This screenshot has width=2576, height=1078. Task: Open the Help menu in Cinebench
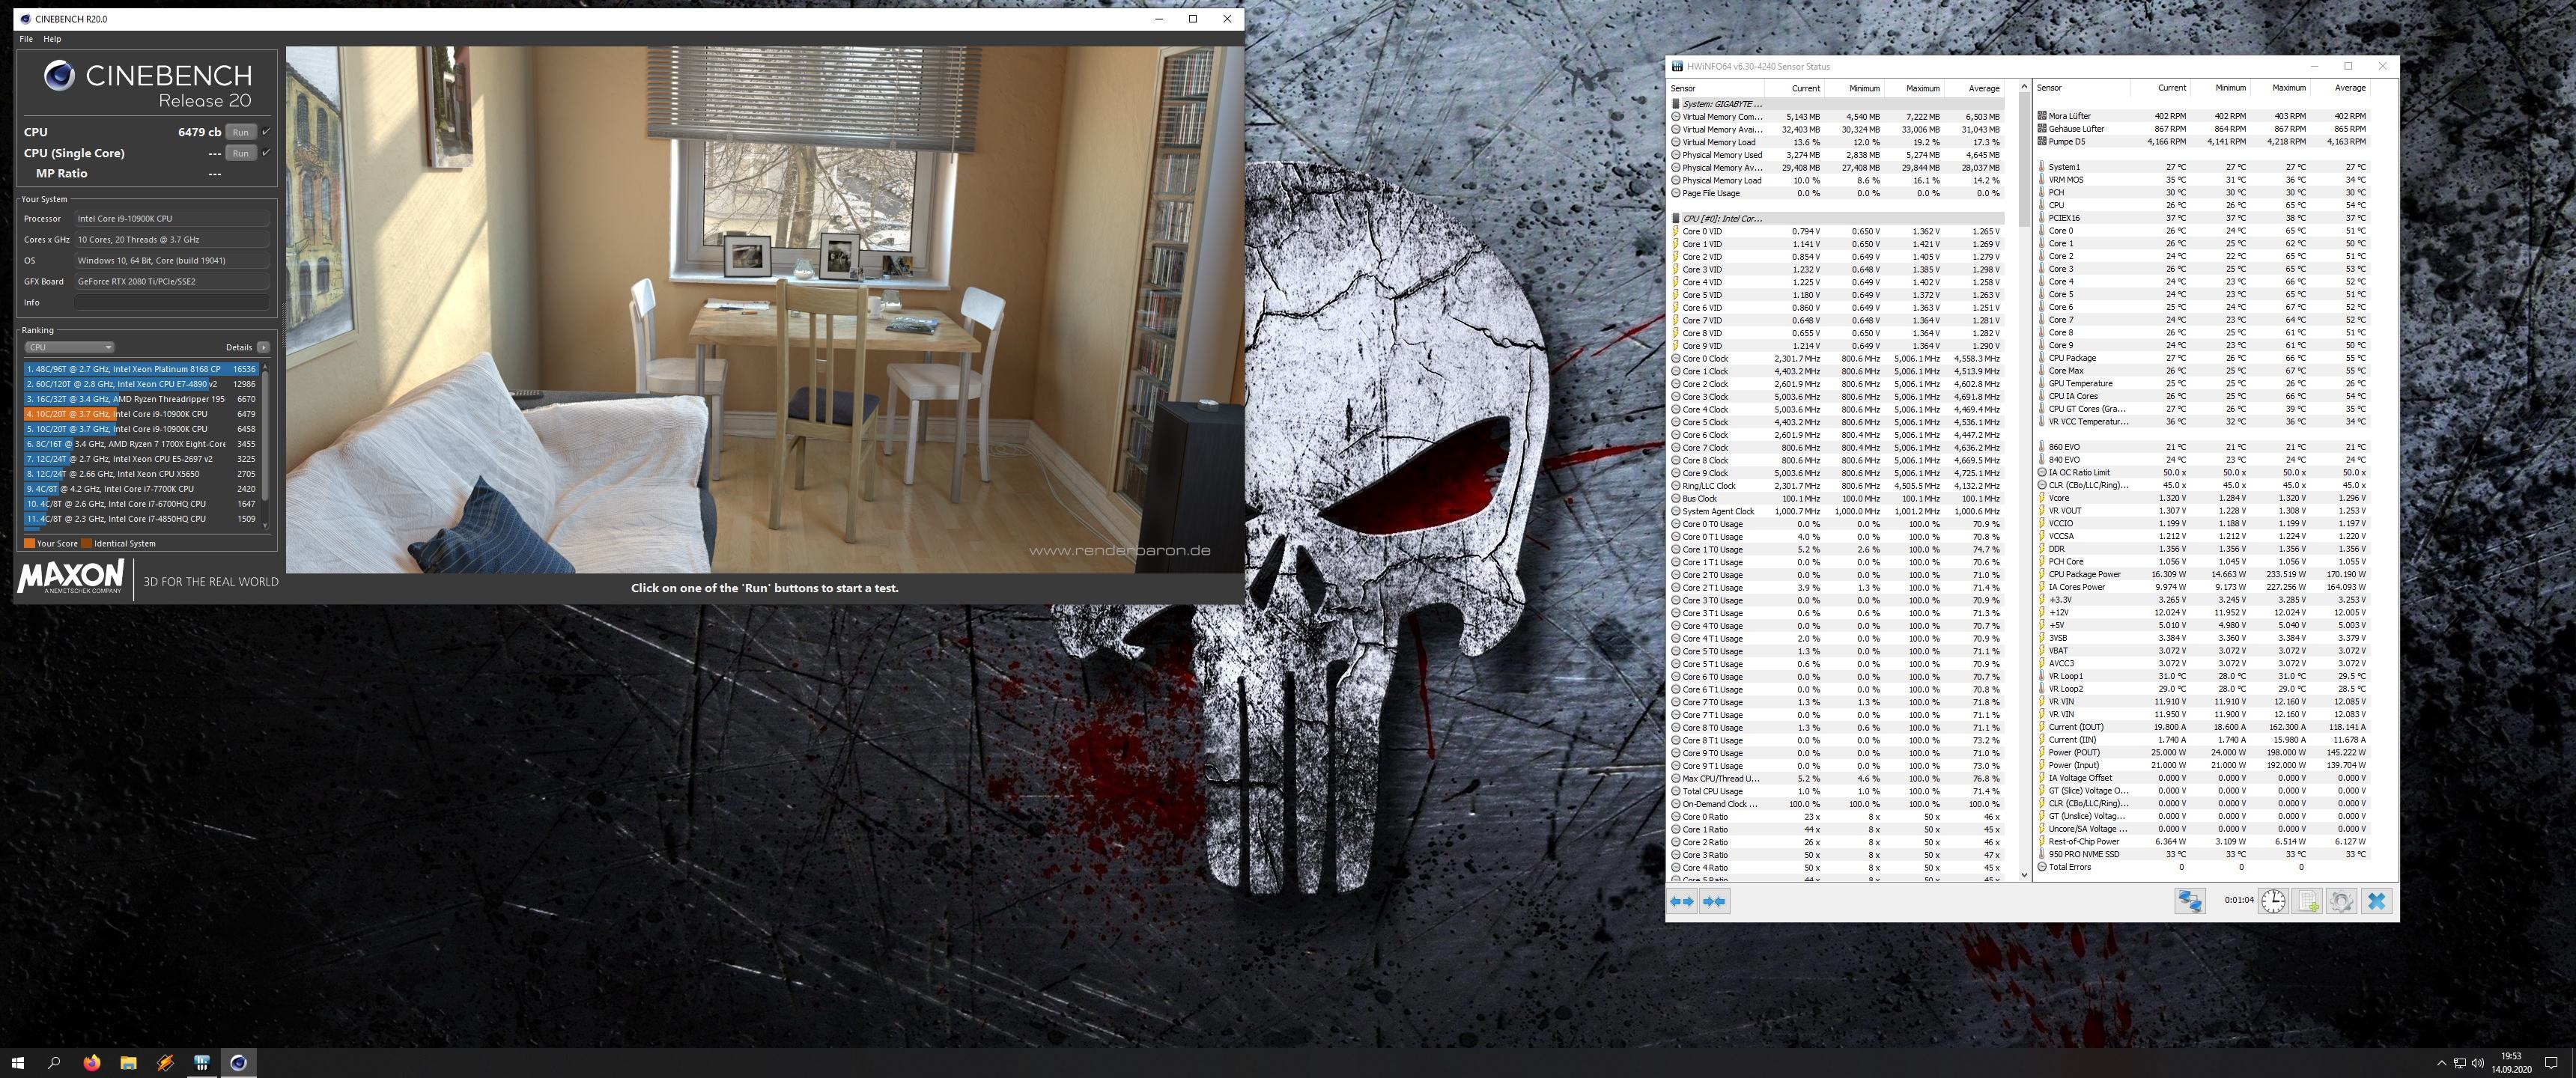(x=52, y=39)
